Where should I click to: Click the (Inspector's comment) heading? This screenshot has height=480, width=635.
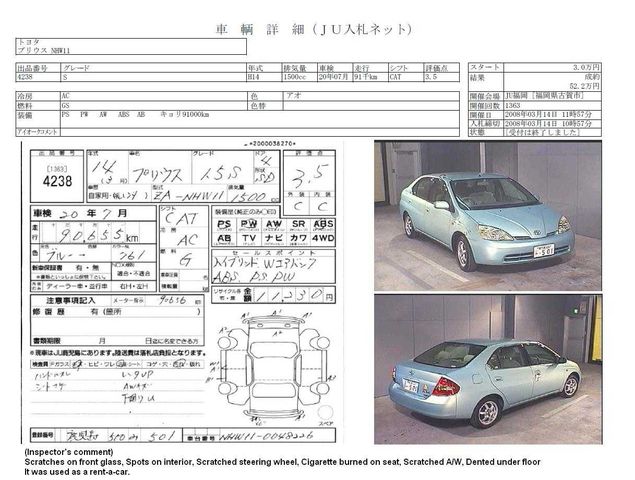point(69,452)
